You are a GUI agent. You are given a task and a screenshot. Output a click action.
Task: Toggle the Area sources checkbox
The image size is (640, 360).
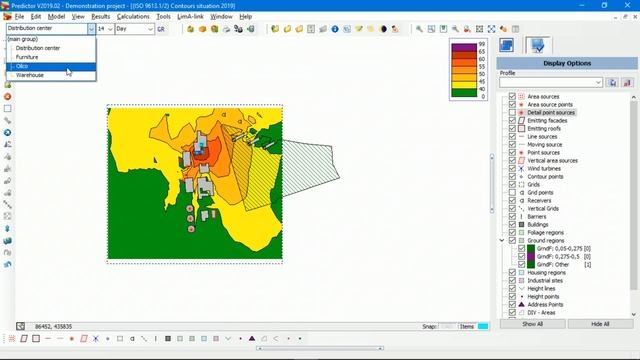point(512,96)
